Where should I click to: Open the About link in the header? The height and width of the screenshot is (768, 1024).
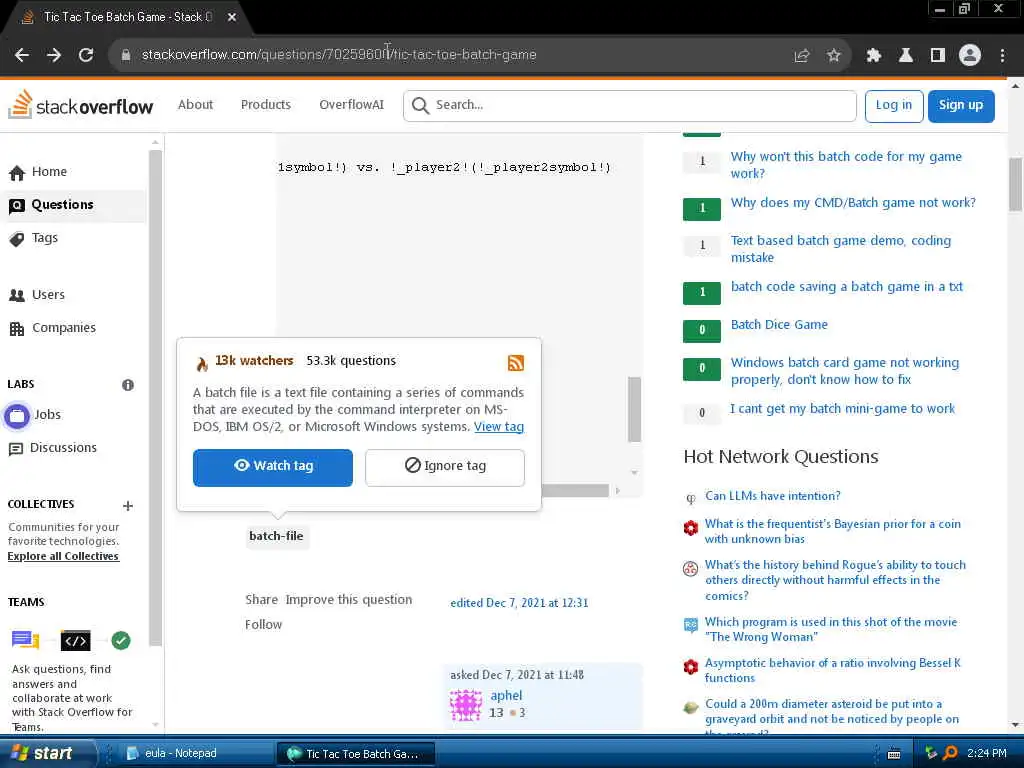pyautogui.click(x=195, y=104)
